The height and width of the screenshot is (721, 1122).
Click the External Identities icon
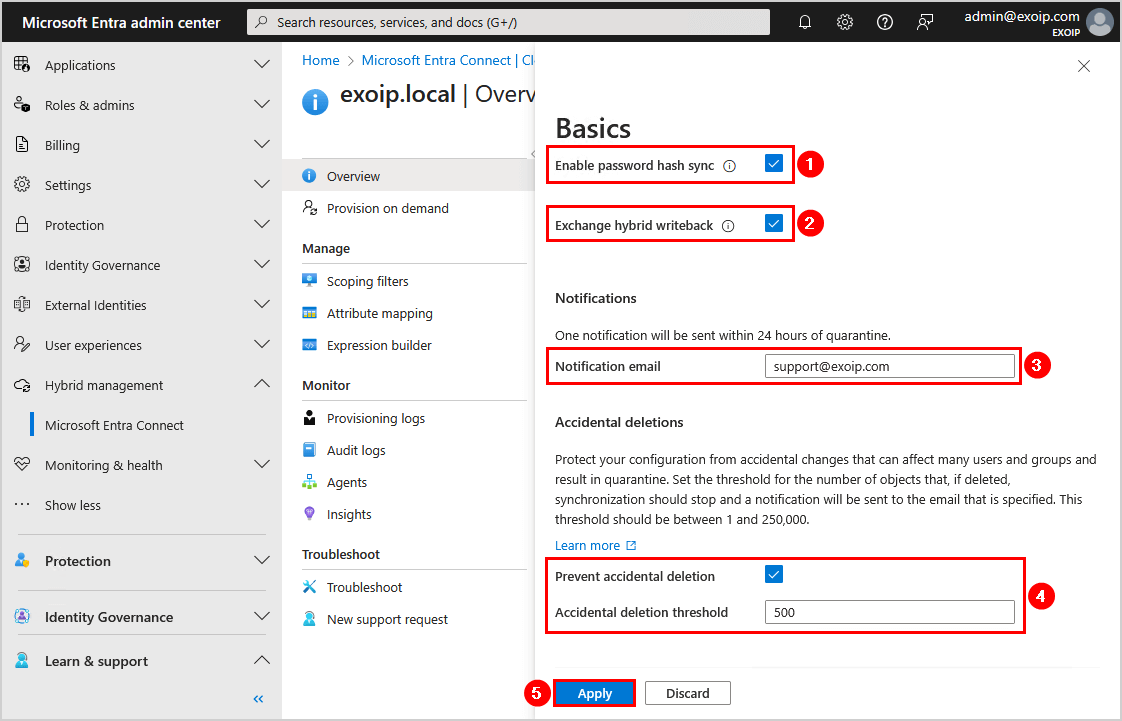click(22, 305)
